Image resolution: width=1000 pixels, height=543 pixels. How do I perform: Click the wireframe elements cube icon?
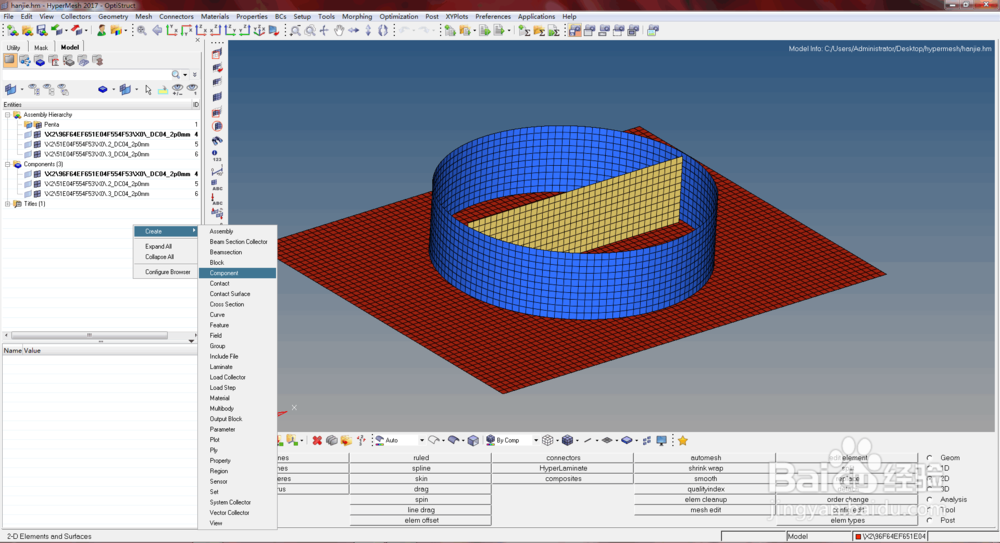coord(547,440)
